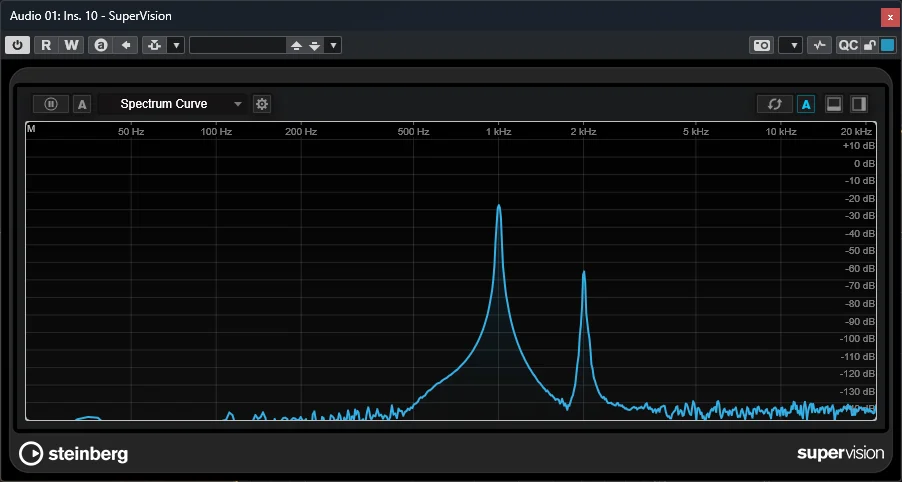902x482 pixels.
Task: Click the 200 Hz frequency label
Action: click(301, 132)
